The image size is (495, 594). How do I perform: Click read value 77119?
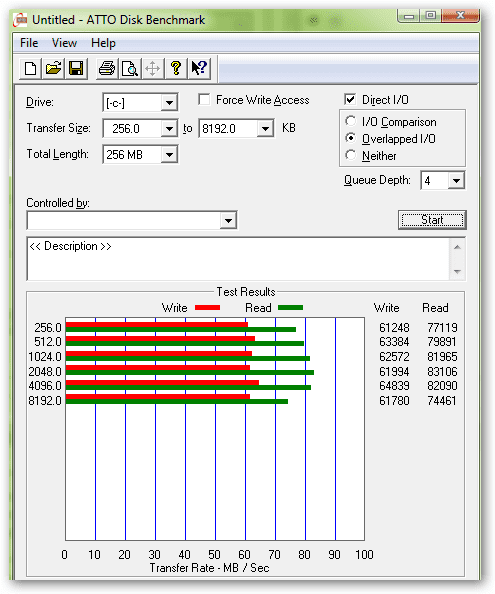442,327
